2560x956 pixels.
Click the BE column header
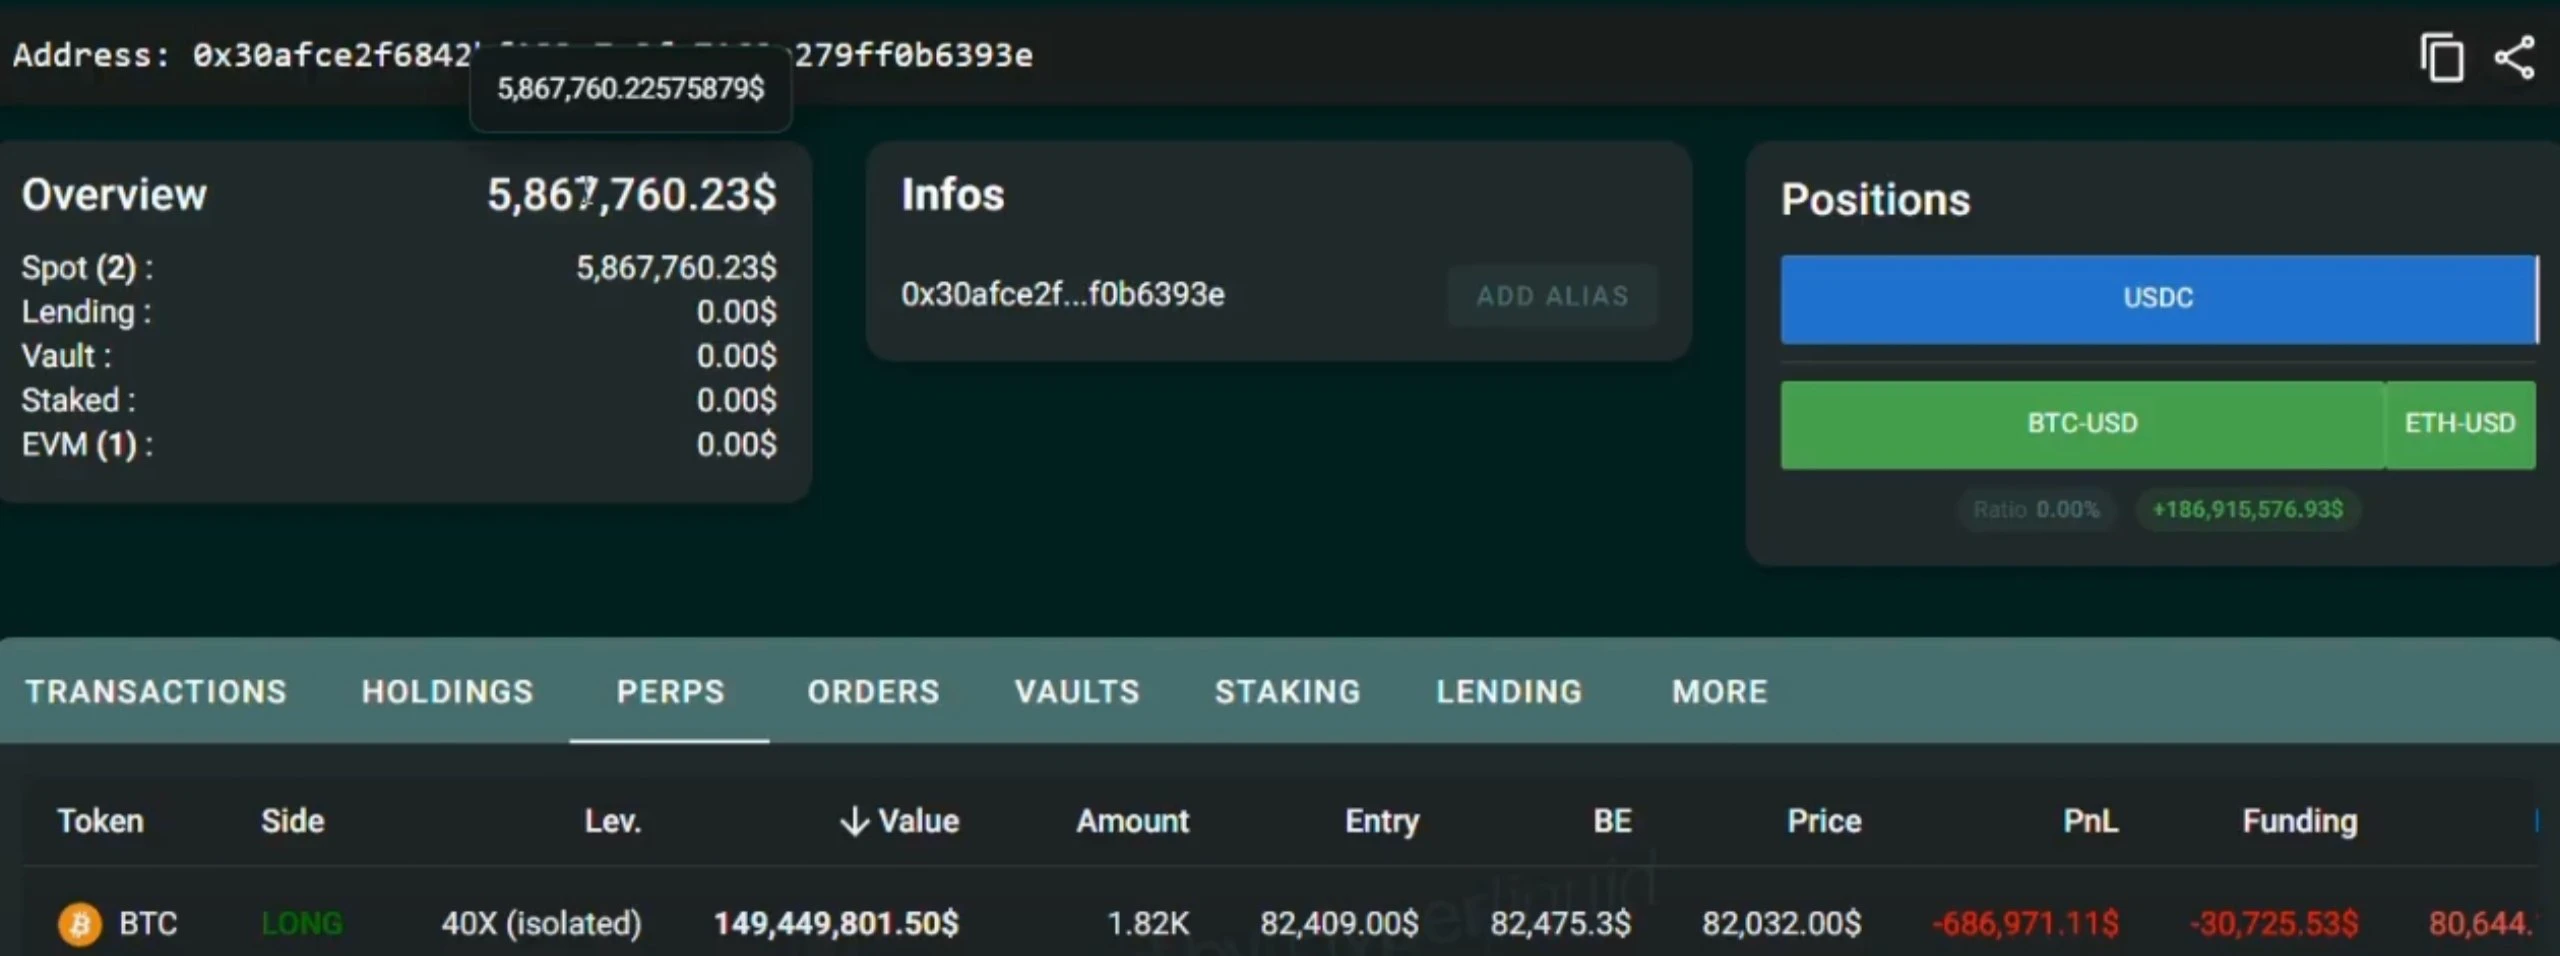click(x=1612, y=821)
